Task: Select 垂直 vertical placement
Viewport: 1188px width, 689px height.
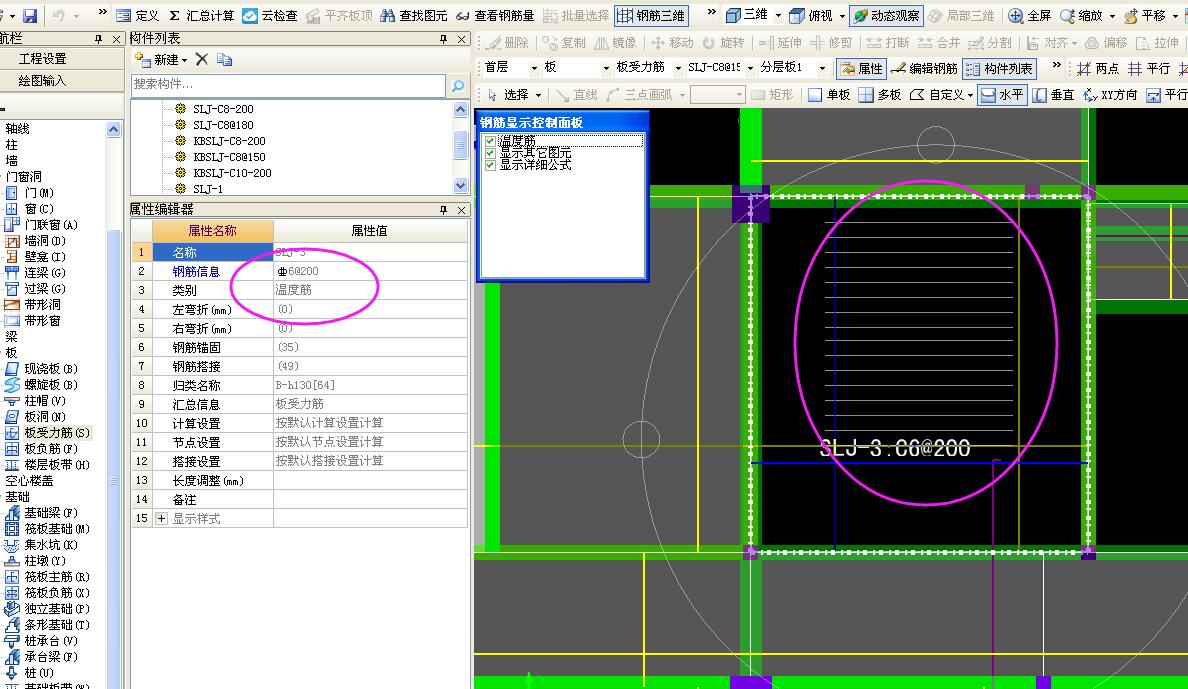Action: [1053, 95]
